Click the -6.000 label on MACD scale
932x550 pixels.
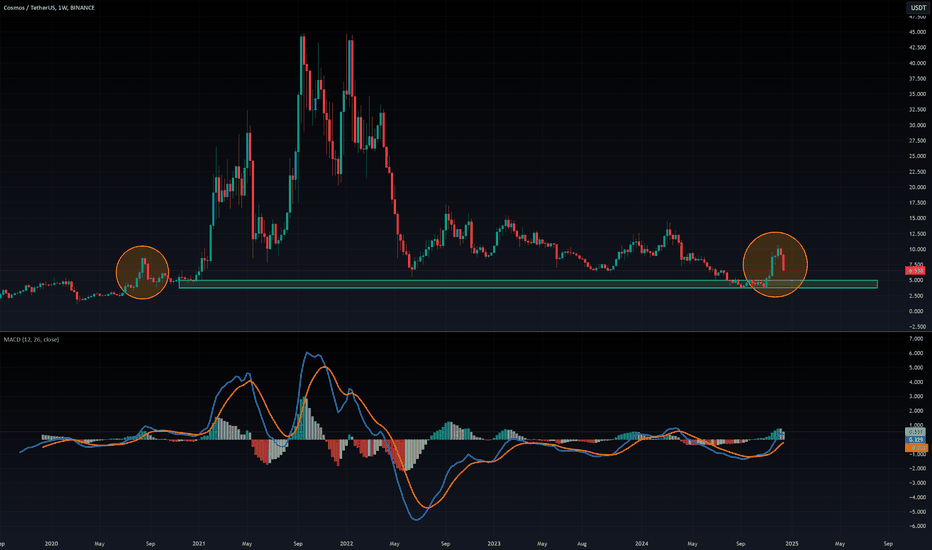click(x=917, y=526)
